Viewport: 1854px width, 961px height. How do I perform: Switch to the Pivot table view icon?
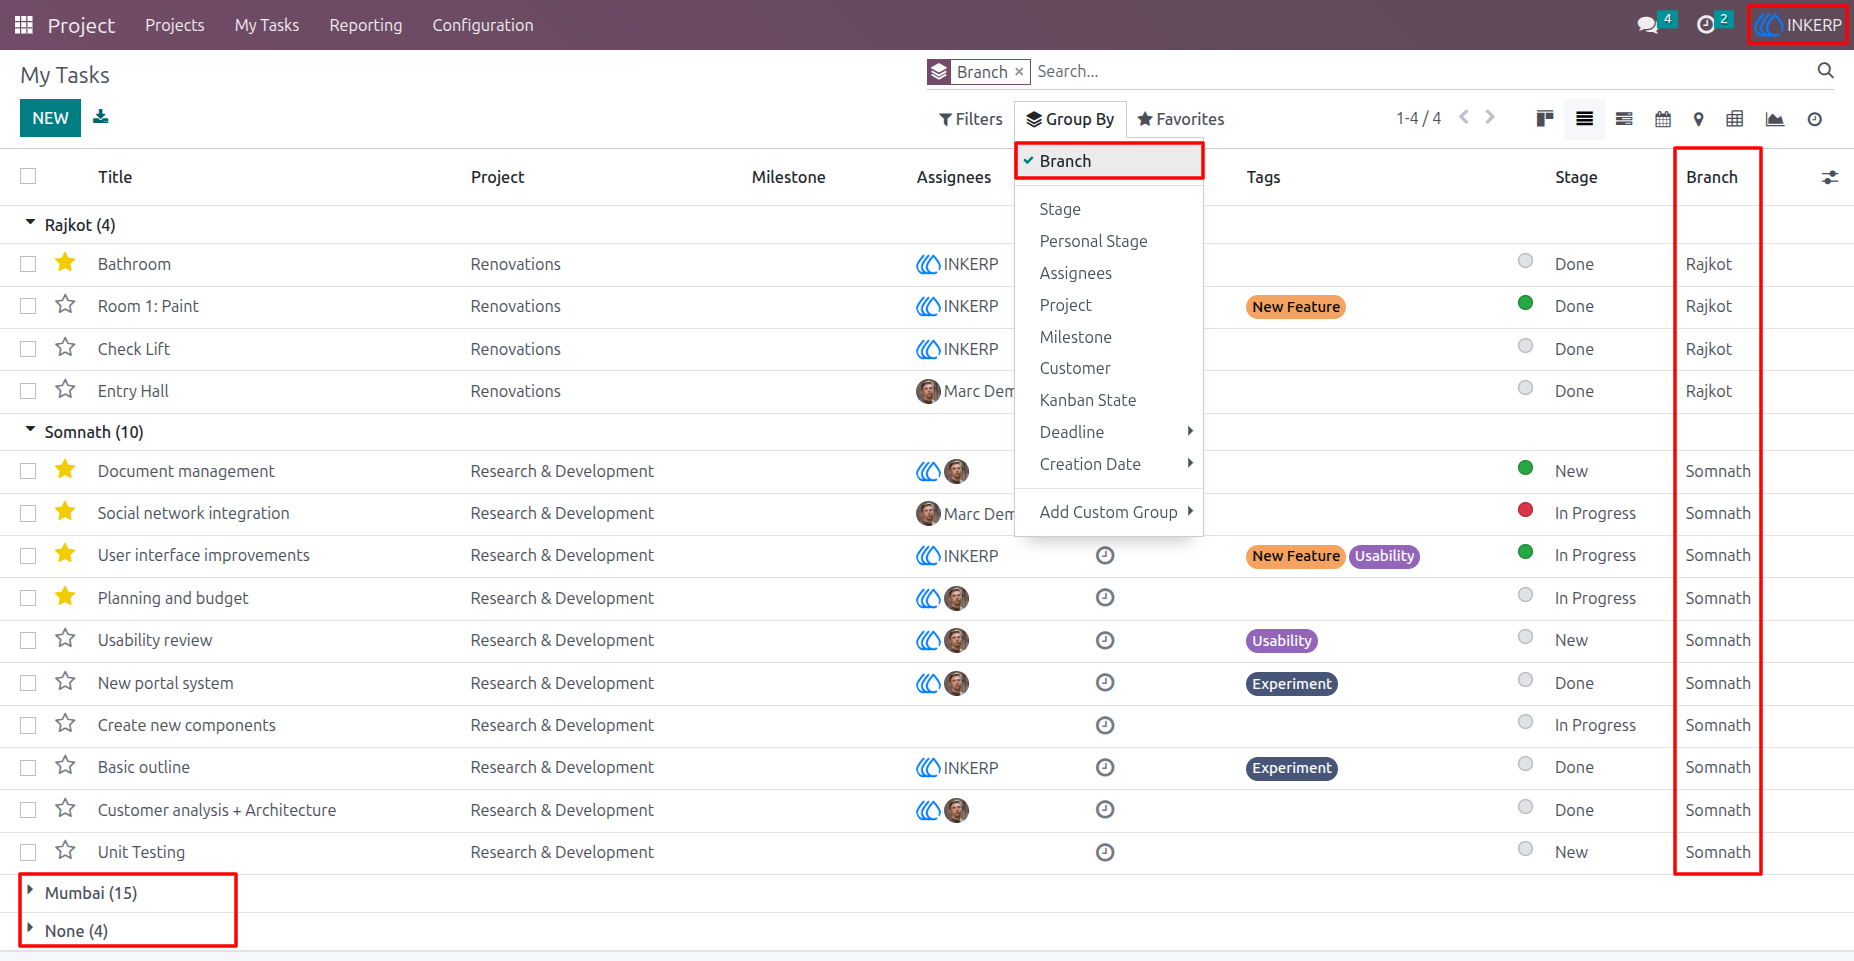click(x=1735, y=119)
